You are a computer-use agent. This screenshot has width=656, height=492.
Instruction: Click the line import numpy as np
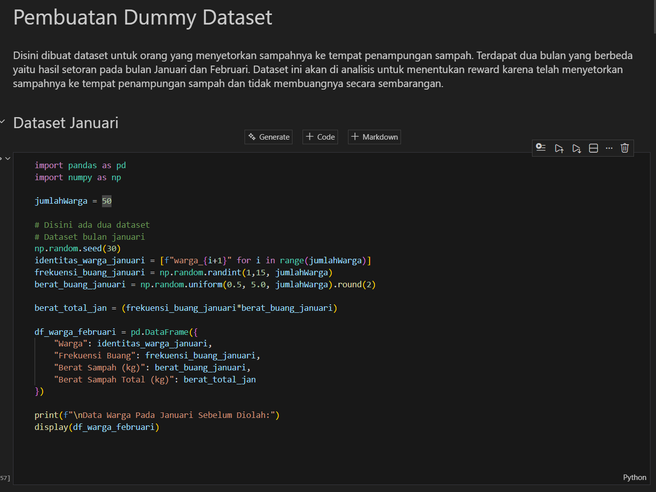[x=78, y=177]
